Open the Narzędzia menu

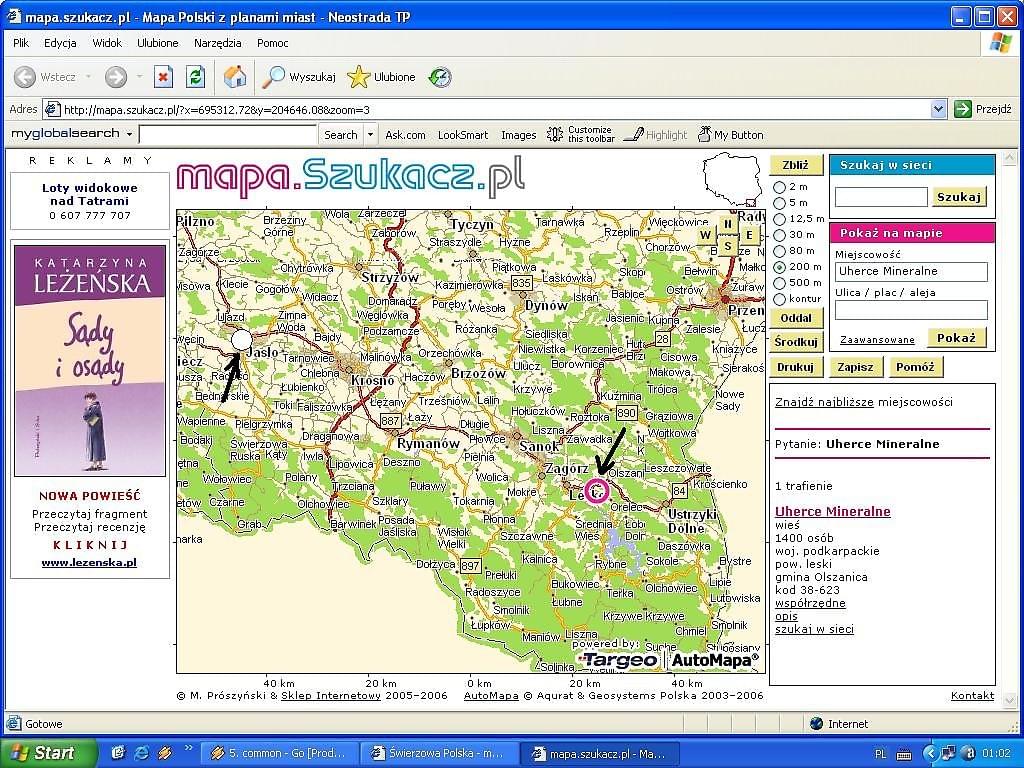click(x=217, y=43)
